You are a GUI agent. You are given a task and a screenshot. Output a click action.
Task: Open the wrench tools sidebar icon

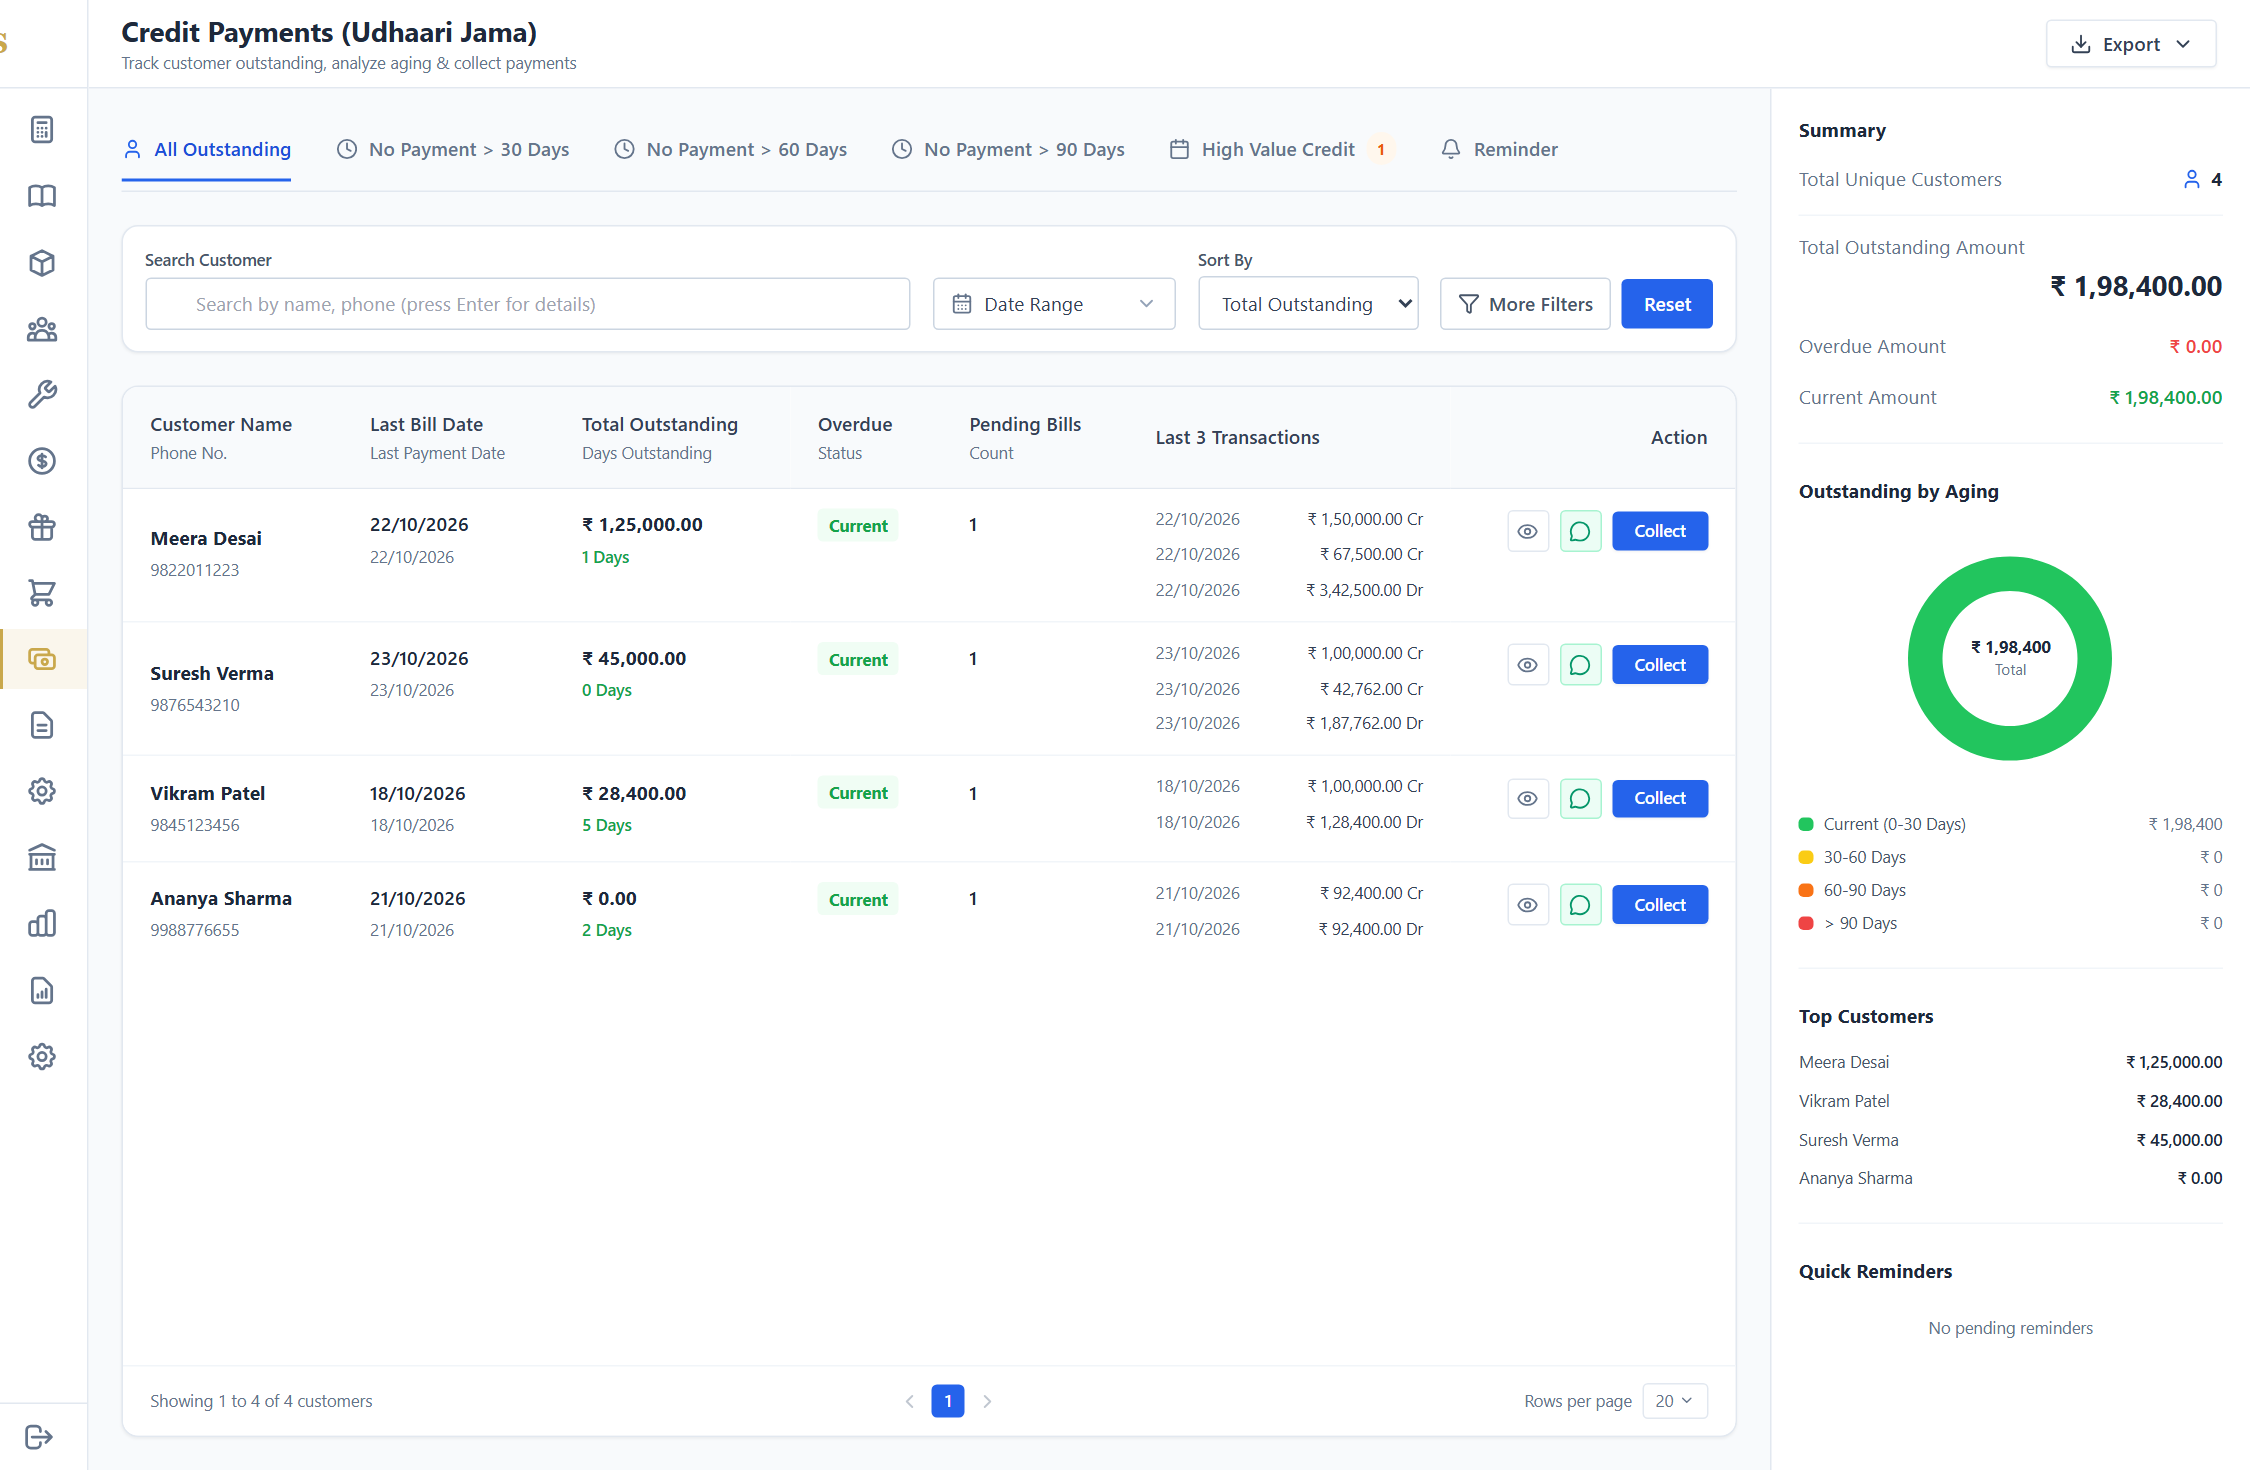pos(42,395)
